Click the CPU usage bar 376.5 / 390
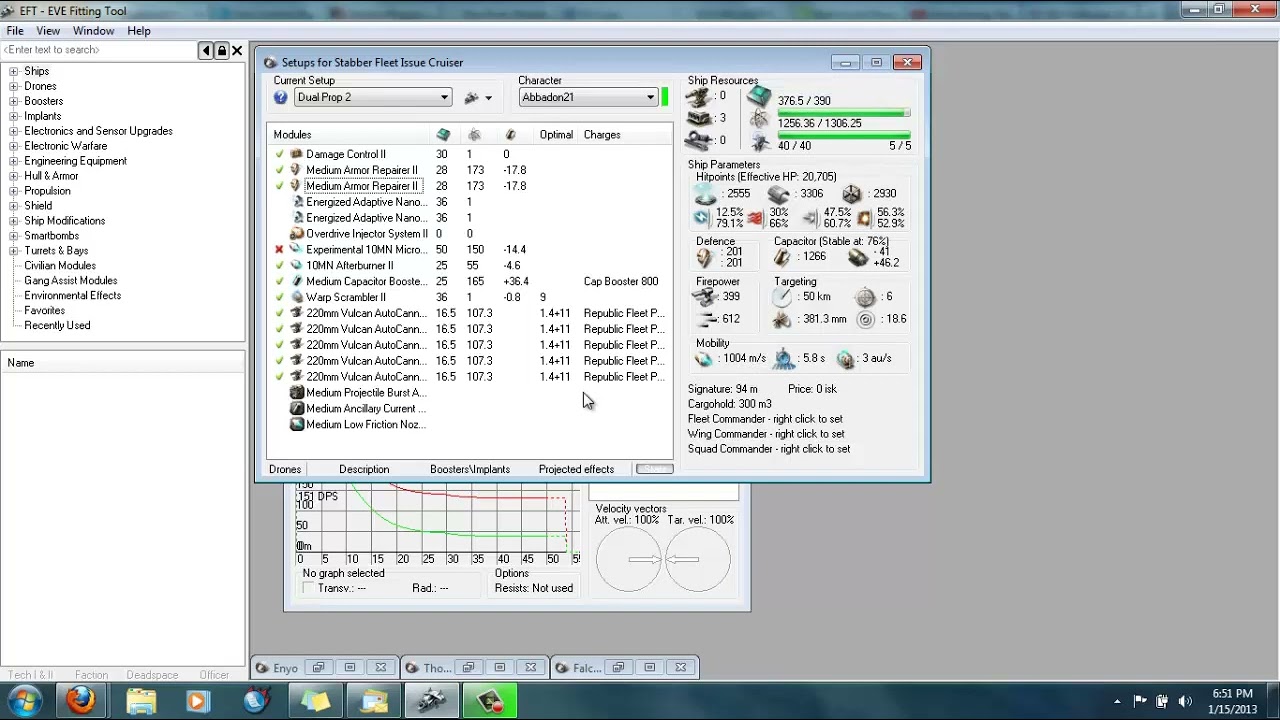1280x720 pixels. (844, 113)
